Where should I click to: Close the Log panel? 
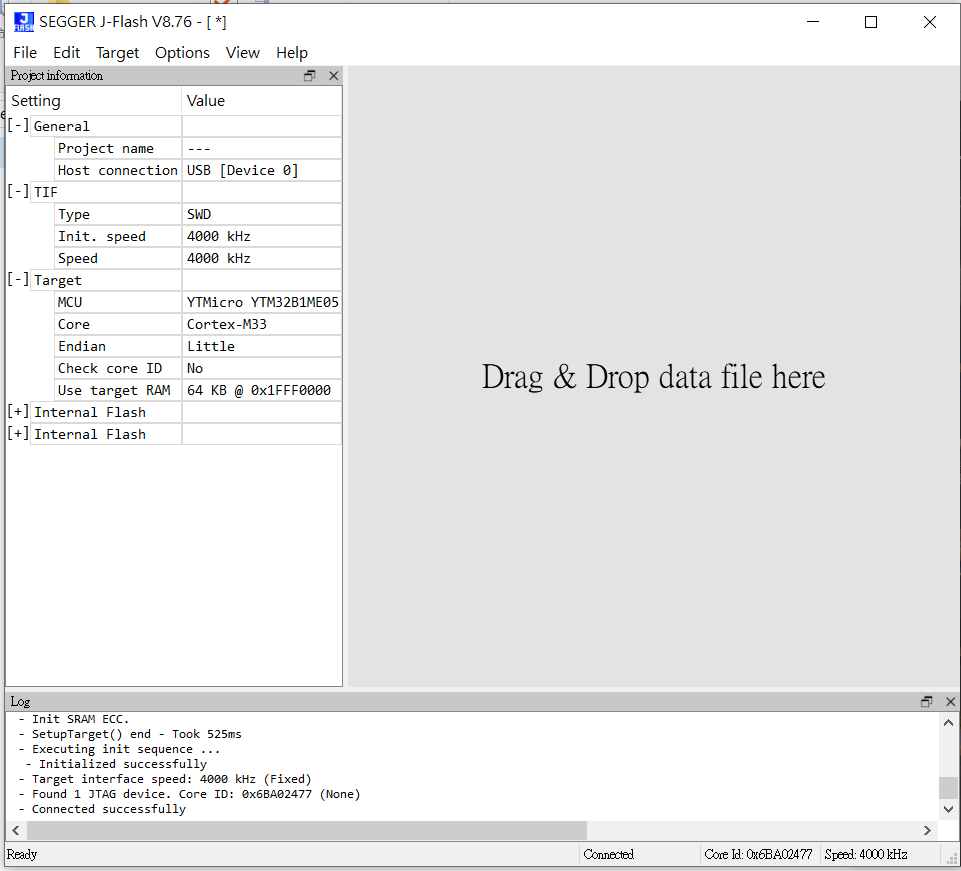(950, 702)
